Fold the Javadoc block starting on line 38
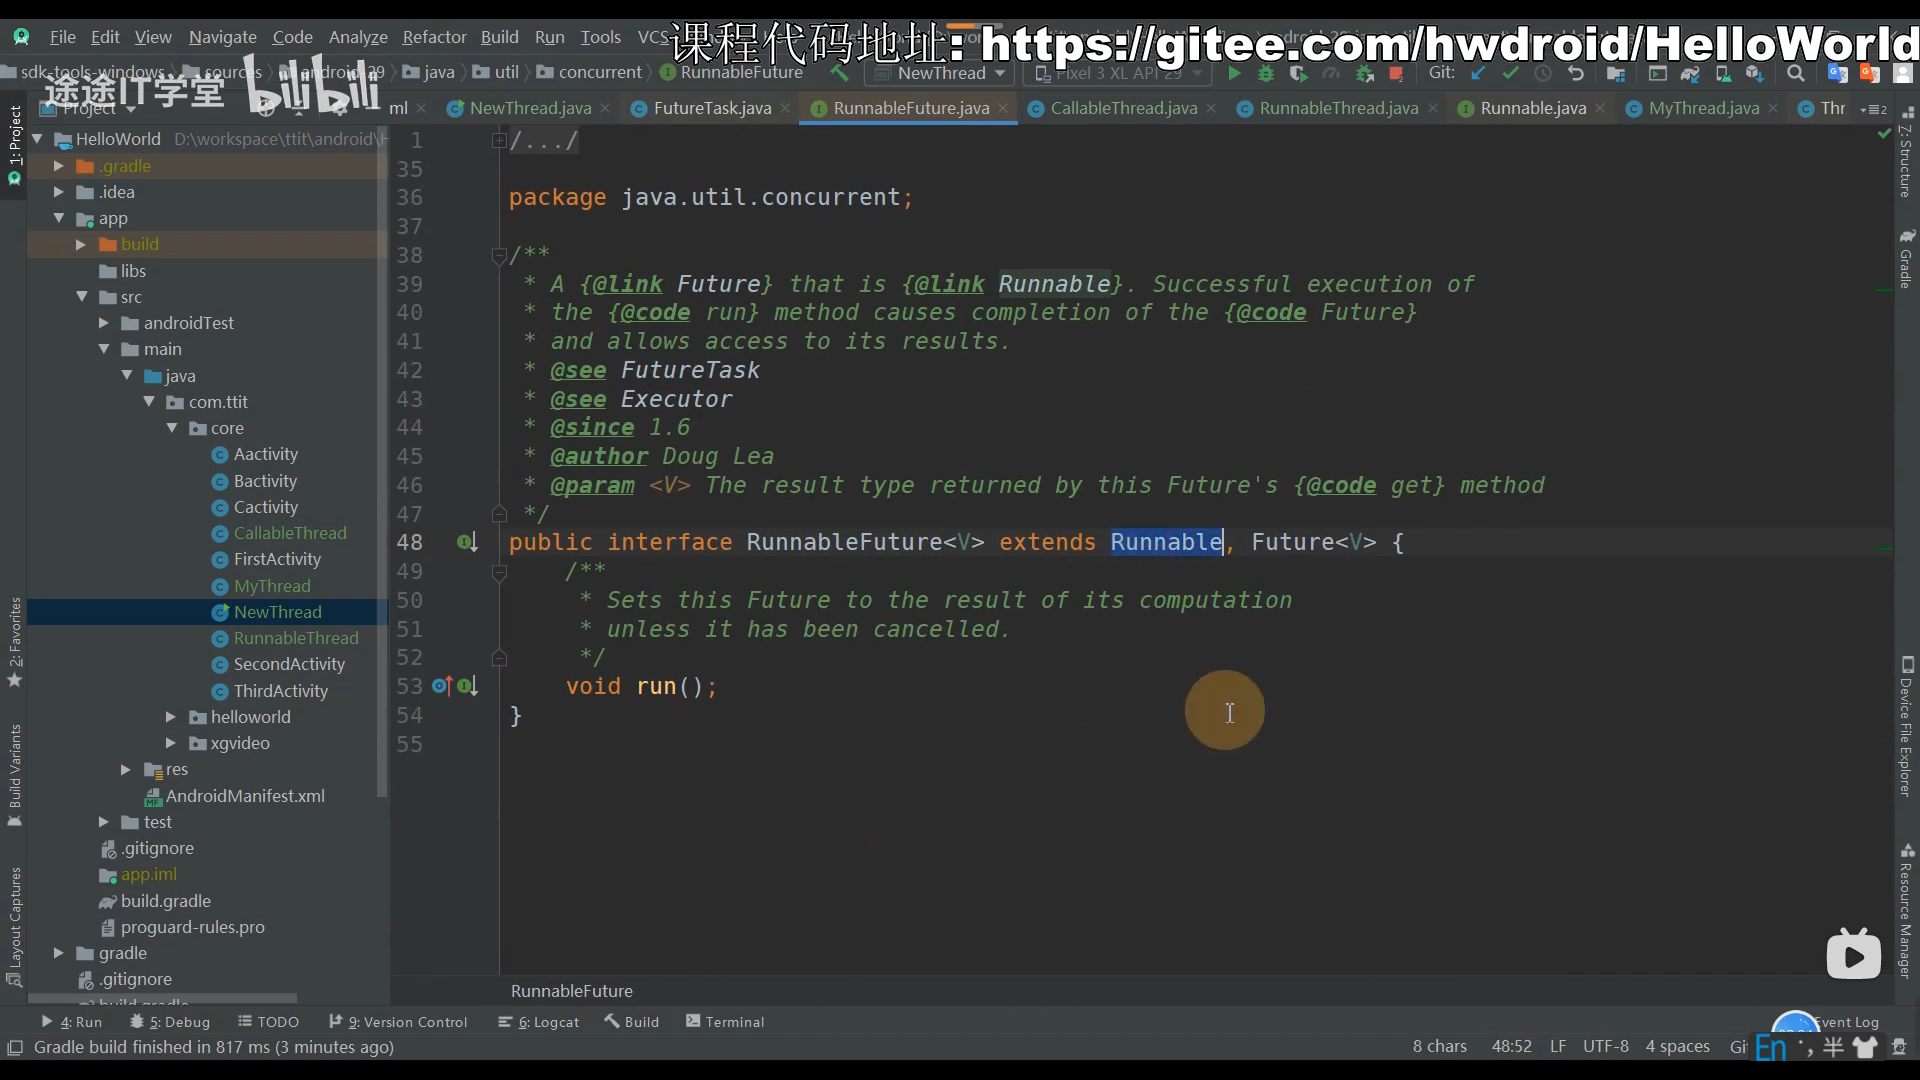The image size is (1920, 1080). point(498,256)
